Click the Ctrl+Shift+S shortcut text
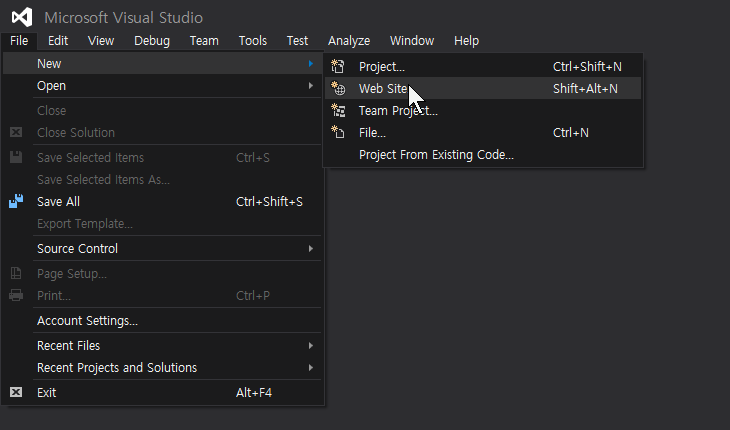The height and width of the screenshot is (430, 730). click(x=269, y=201)
